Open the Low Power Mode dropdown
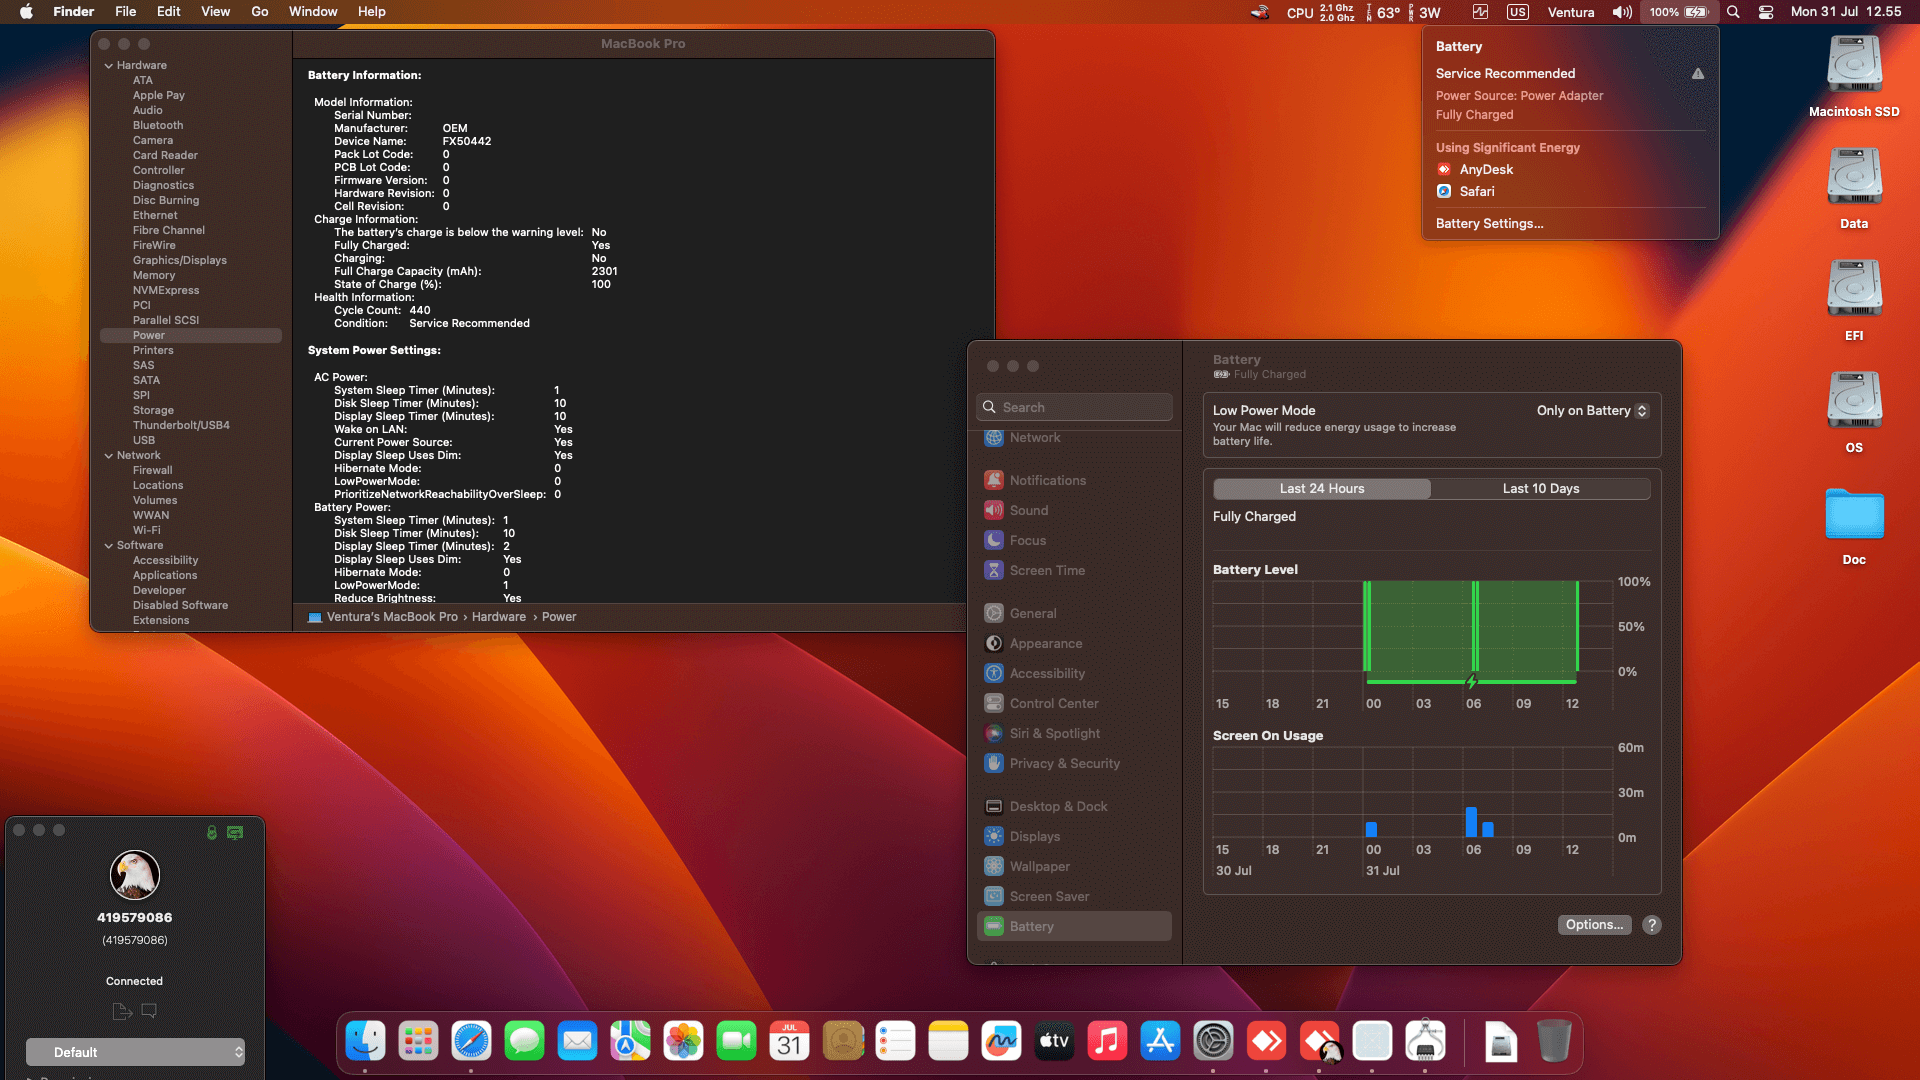The height and width of the screenshot is (1080, 1920). [x=1593, y=411]
